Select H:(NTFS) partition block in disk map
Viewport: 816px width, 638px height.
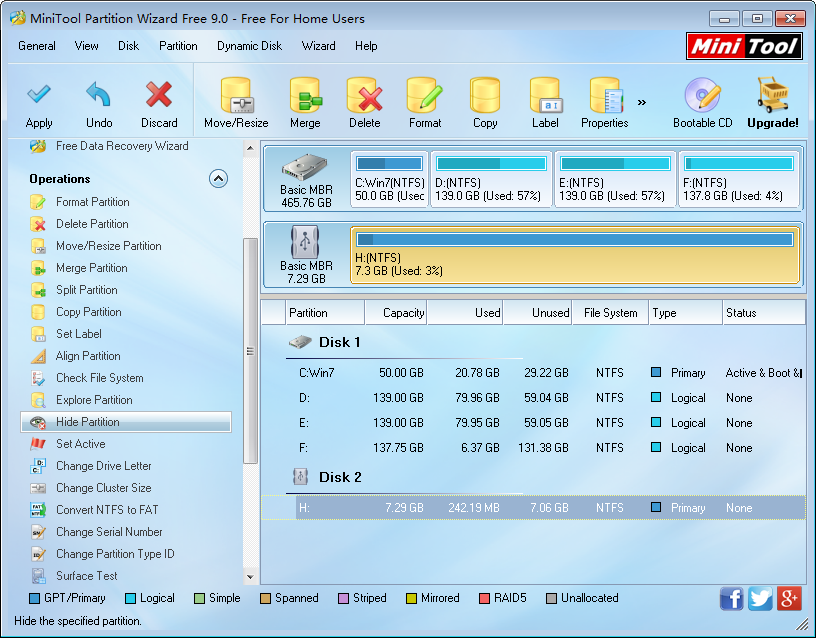point(575,255)
